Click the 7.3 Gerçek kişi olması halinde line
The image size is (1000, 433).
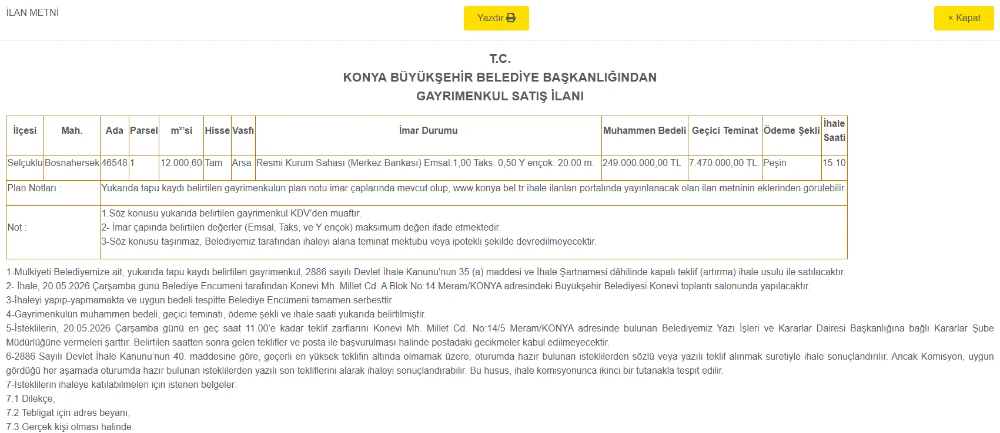coord(70,427)
